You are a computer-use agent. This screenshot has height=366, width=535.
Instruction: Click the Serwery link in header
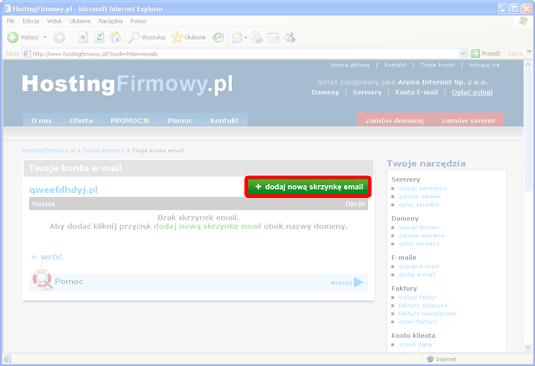[x=367, y=92]
